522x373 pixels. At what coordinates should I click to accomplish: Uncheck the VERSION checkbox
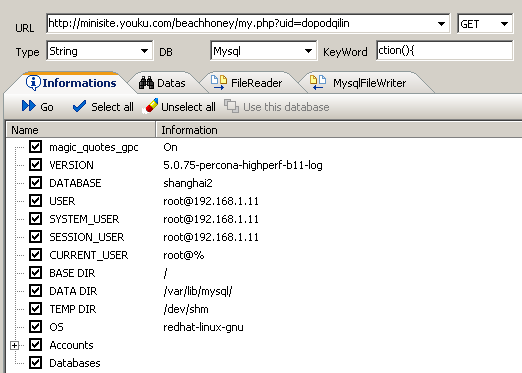pos(35,165)
